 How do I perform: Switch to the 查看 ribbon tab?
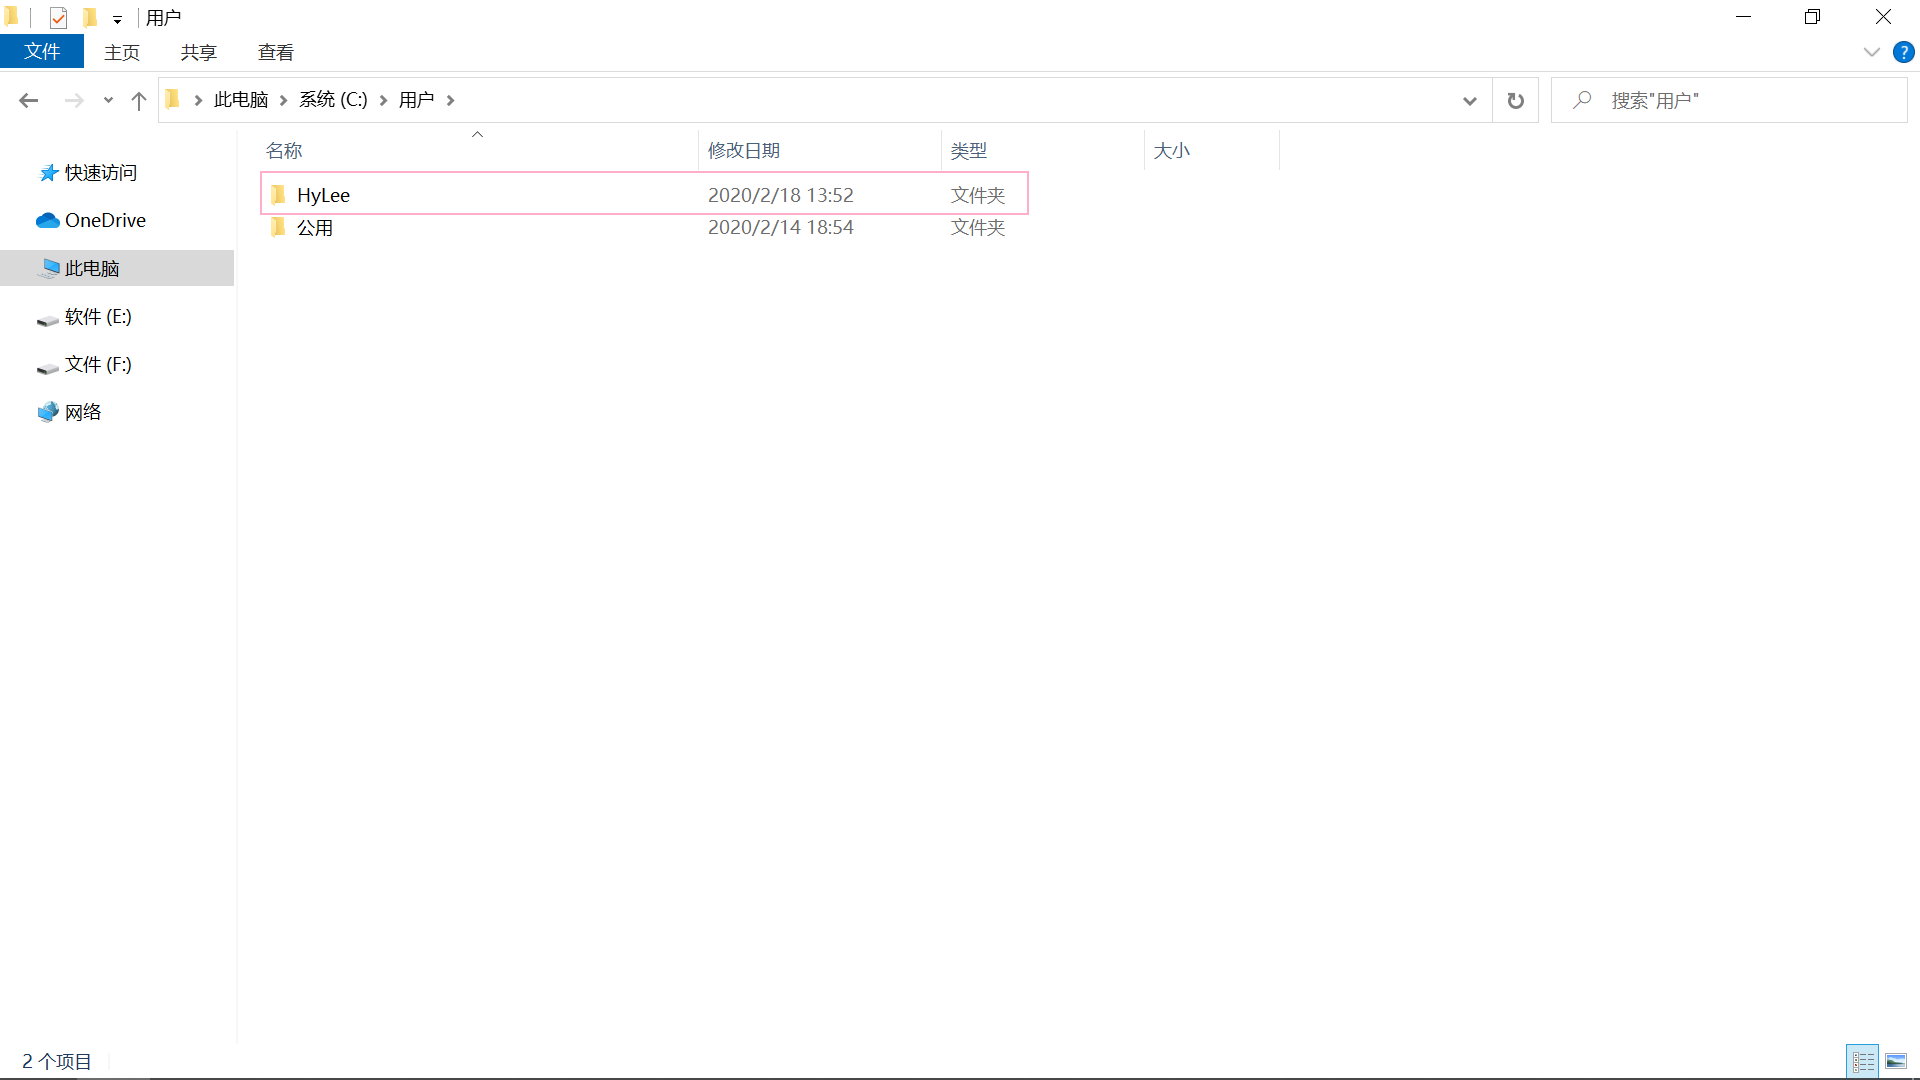tap(275, 52)
